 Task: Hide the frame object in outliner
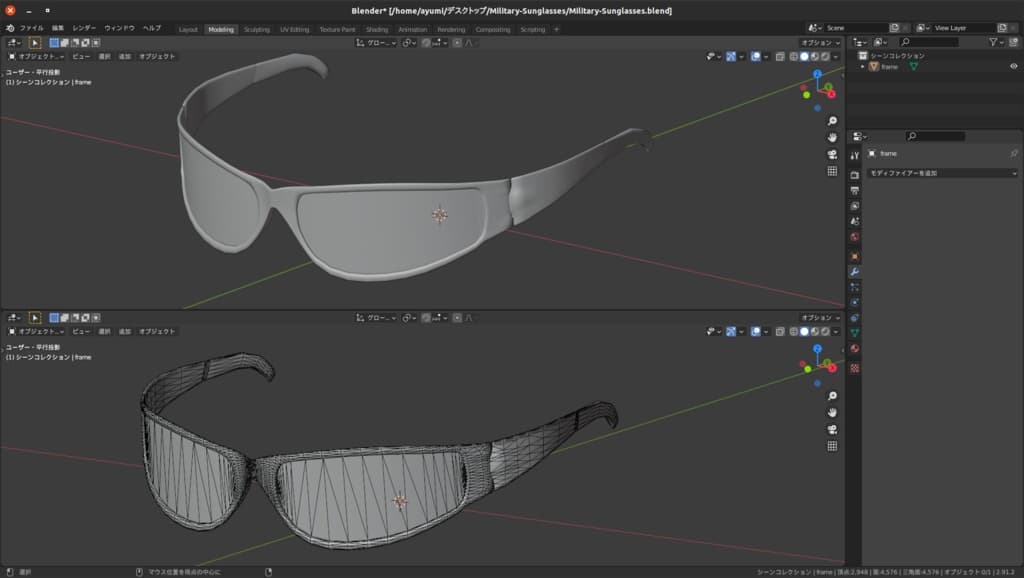1013,67
